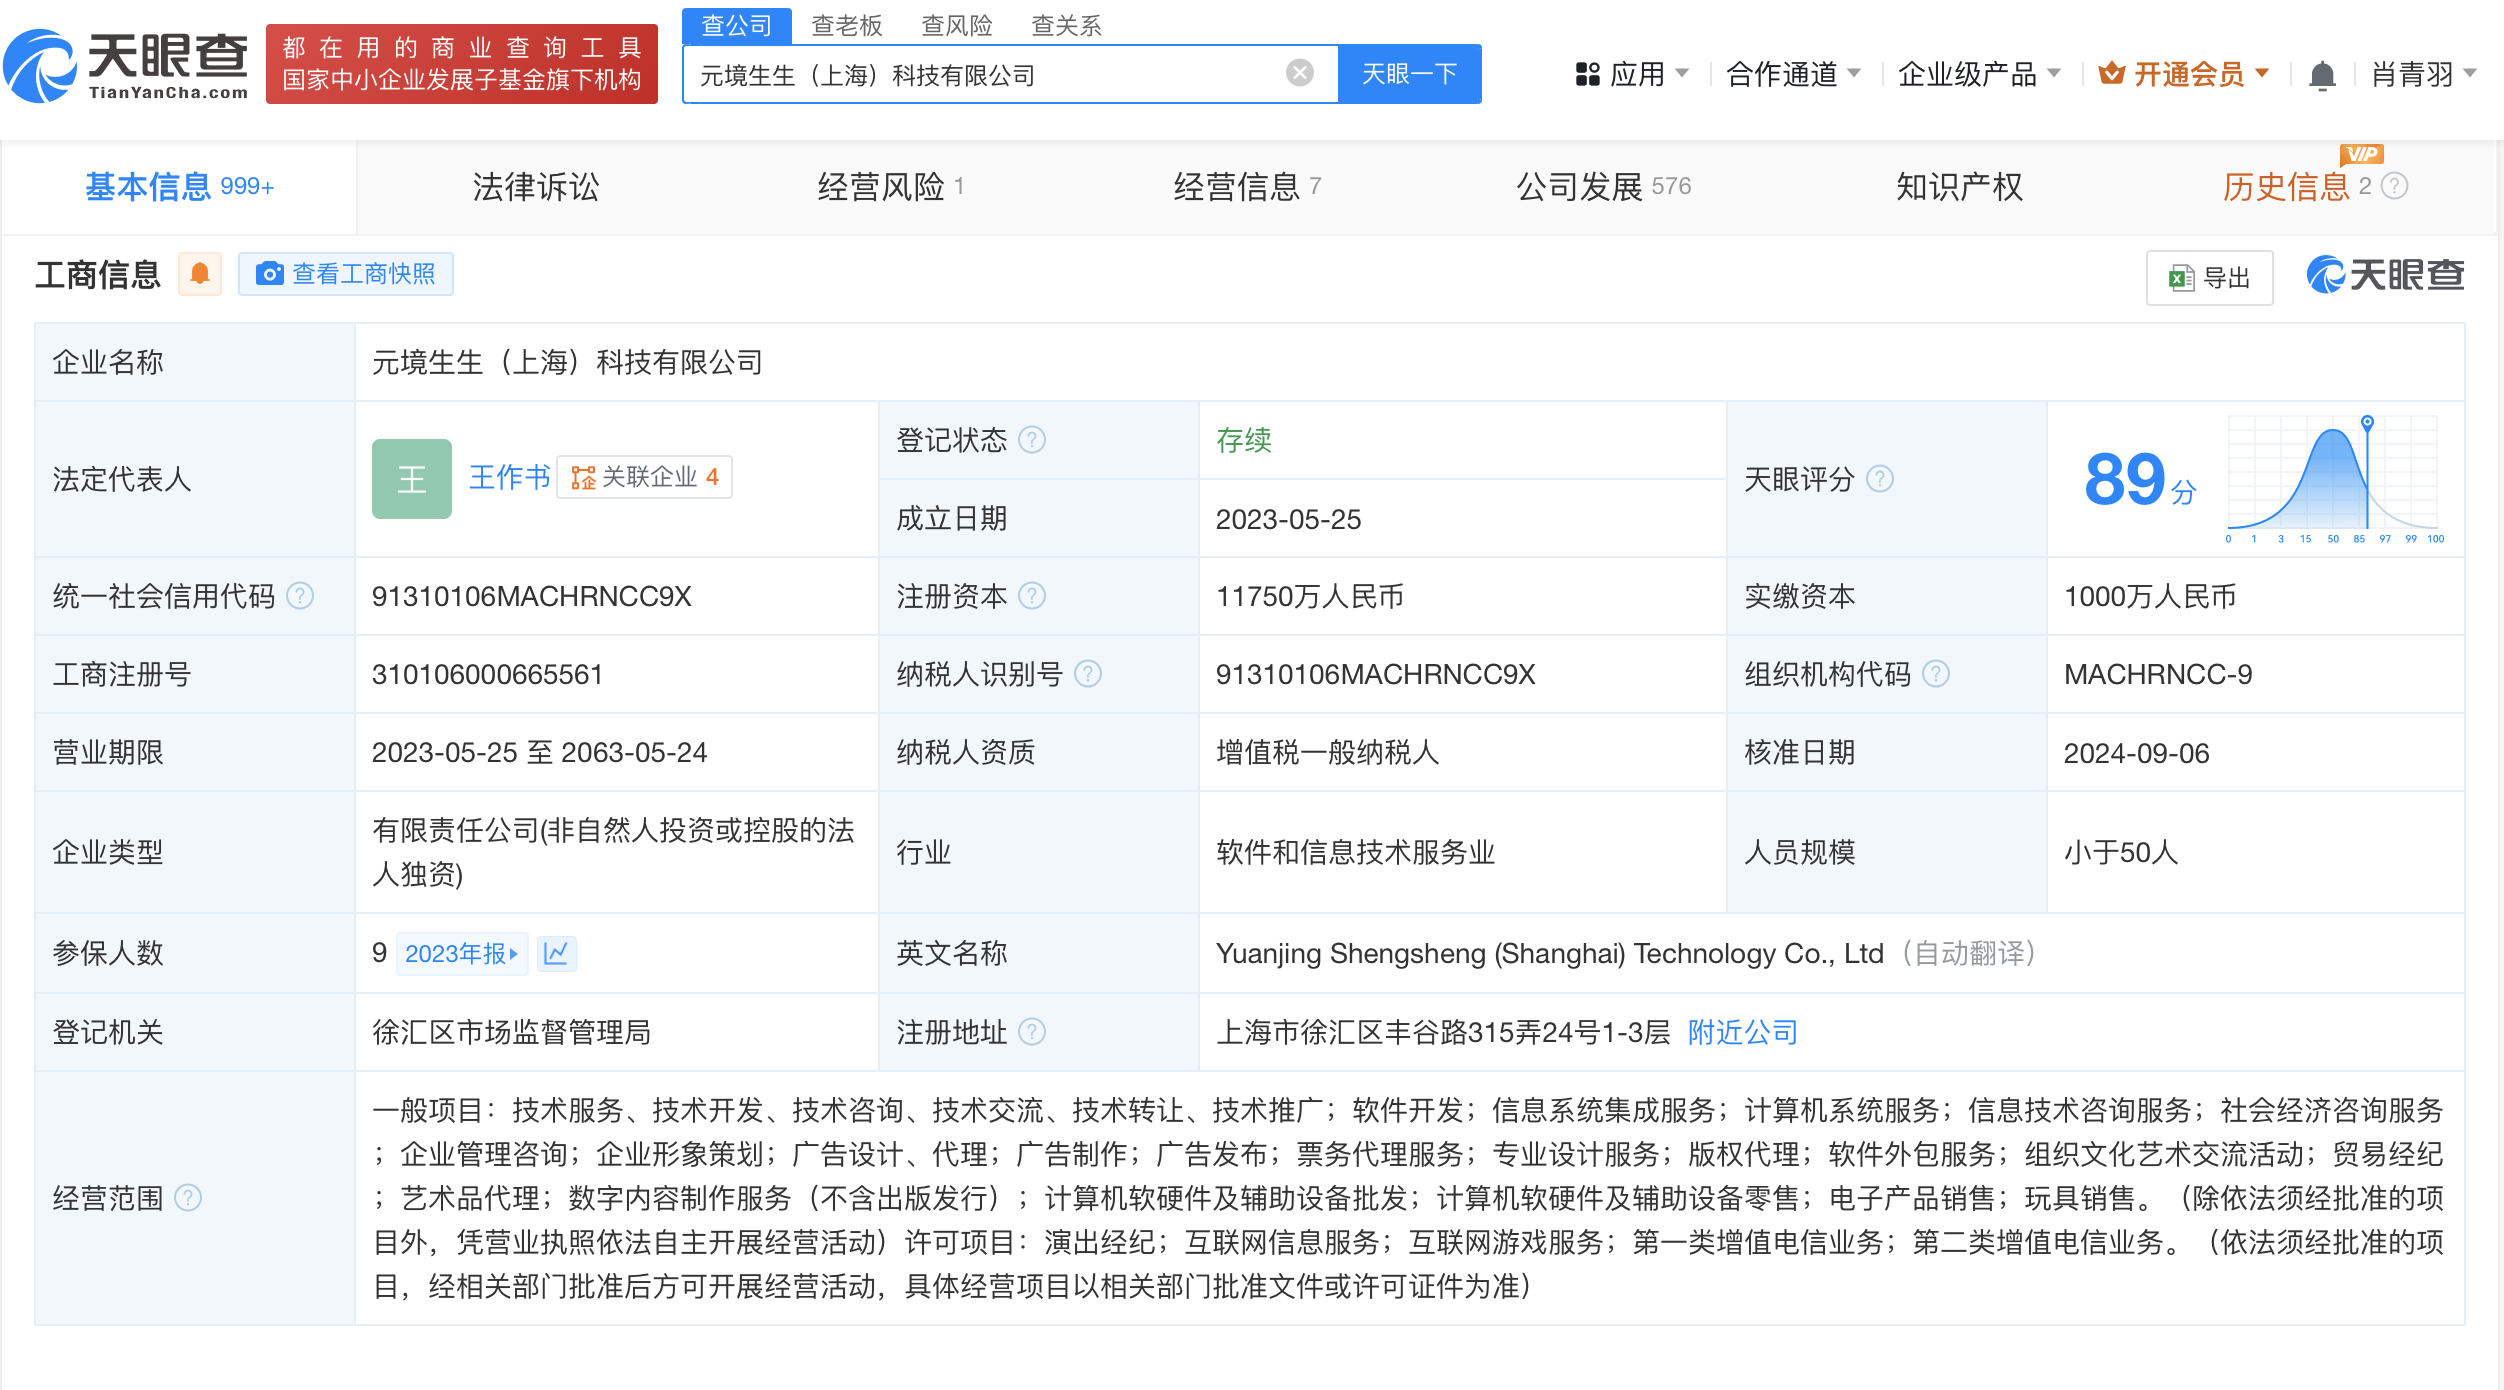Clear the search box with the X icon
The image size is (2504, 1390).
pos(1299,73)
